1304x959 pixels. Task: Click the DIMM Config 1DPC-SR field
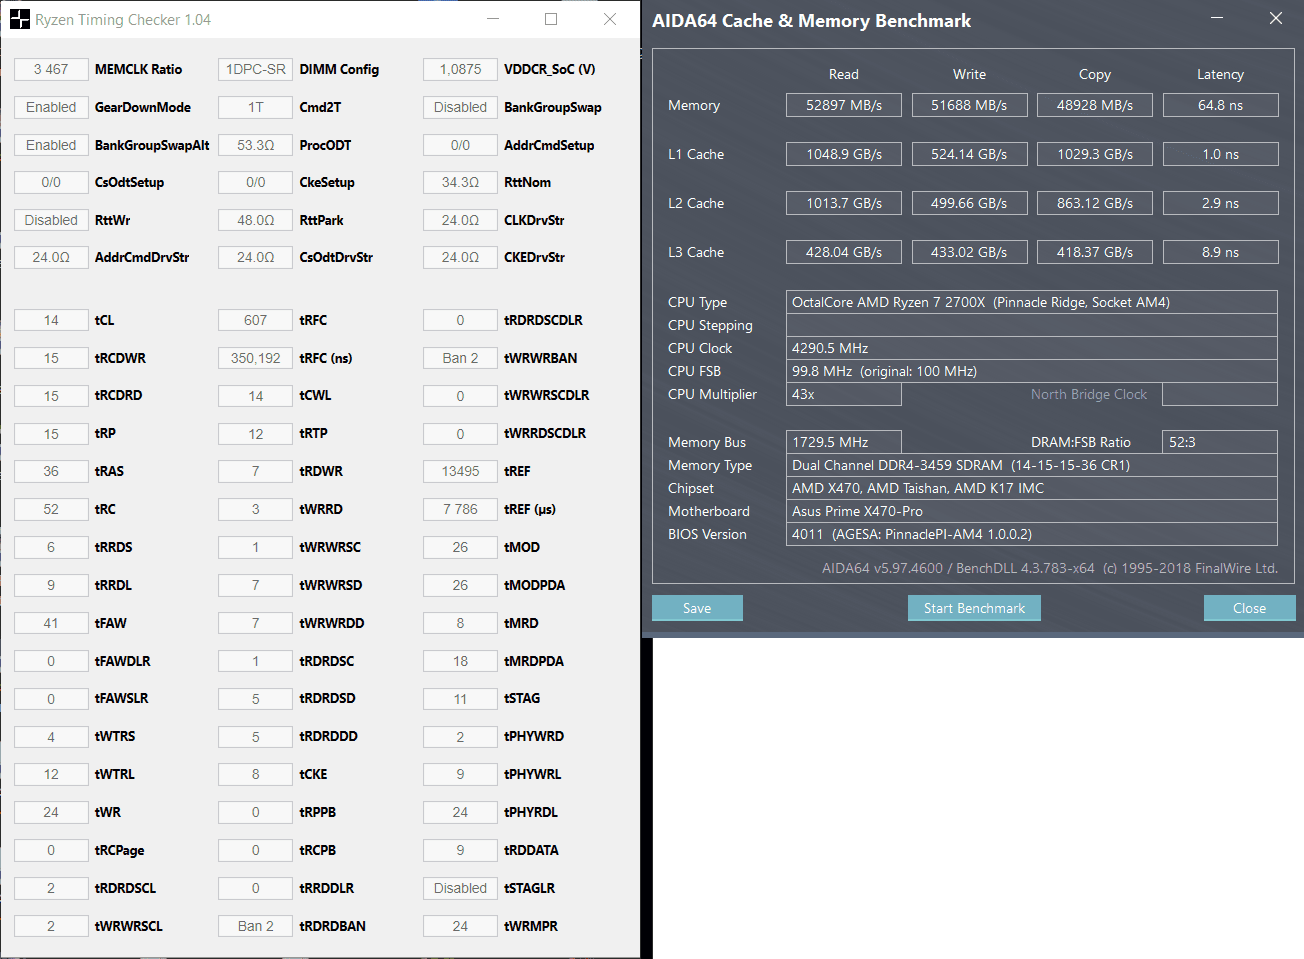pos(256,69)
